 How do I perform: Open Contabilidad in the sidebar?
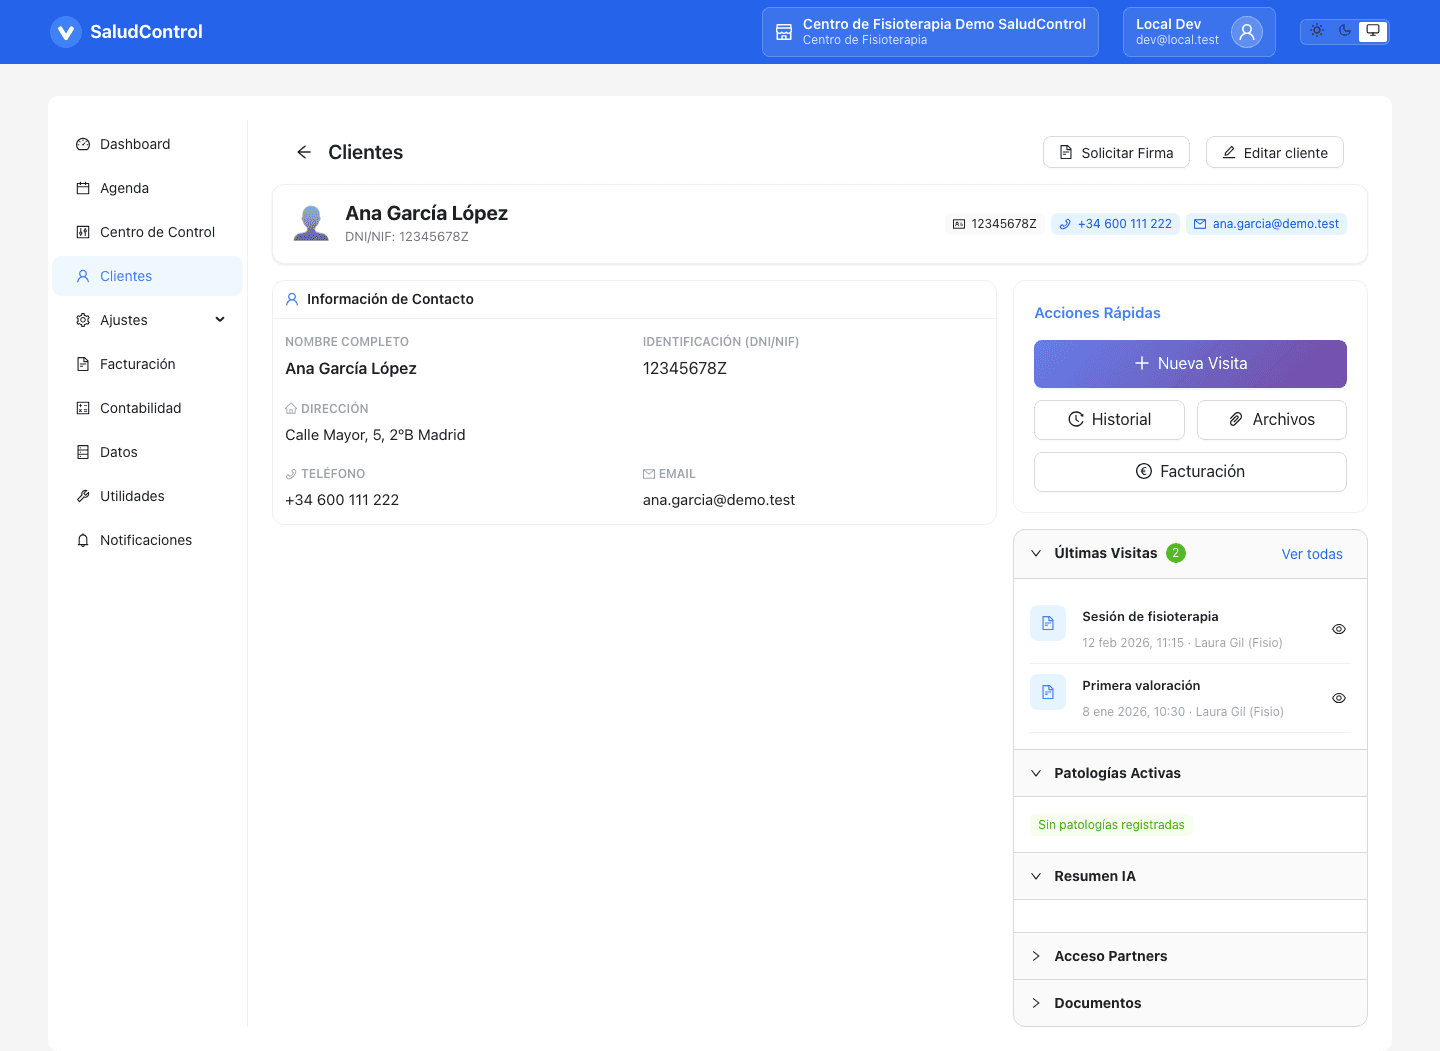(x=147, y=408)
